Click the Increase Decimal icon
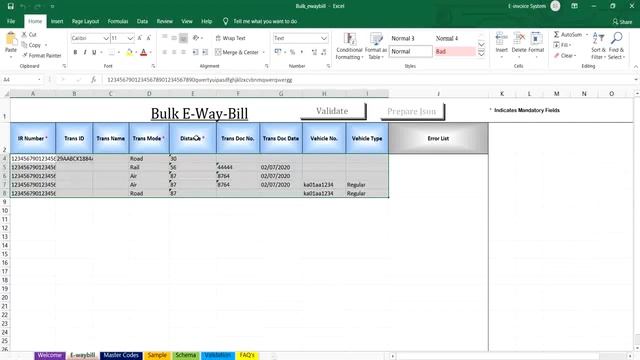This screenshot has height=360, width=640. click(314, 52)
